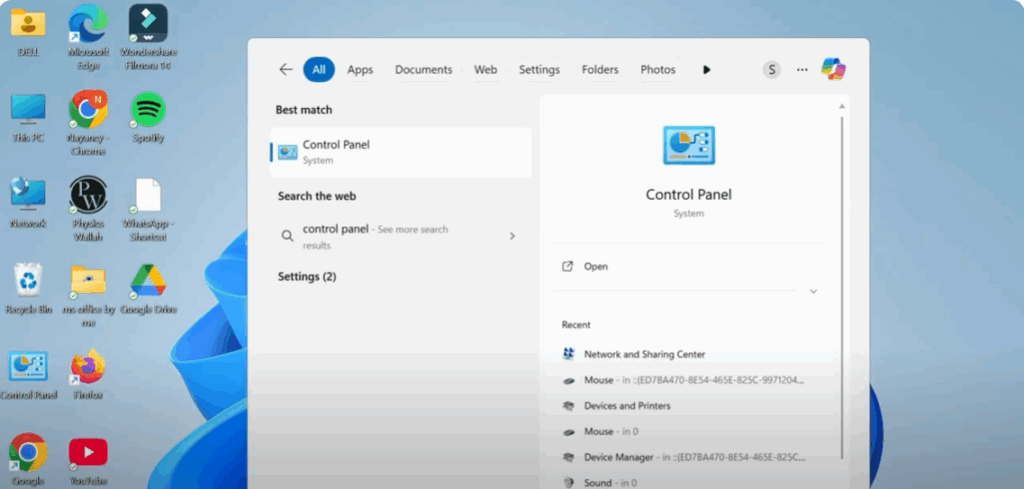Click Open for Control Panel

point(596,267)
